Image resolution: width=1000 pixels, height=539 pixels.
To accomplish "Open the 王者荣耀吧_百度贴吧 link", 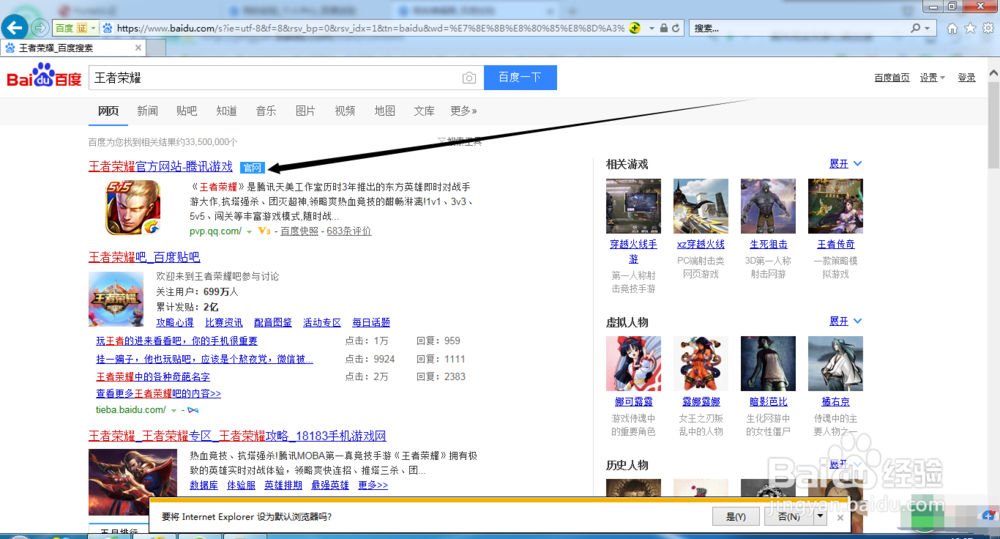I will coord(144,257).
